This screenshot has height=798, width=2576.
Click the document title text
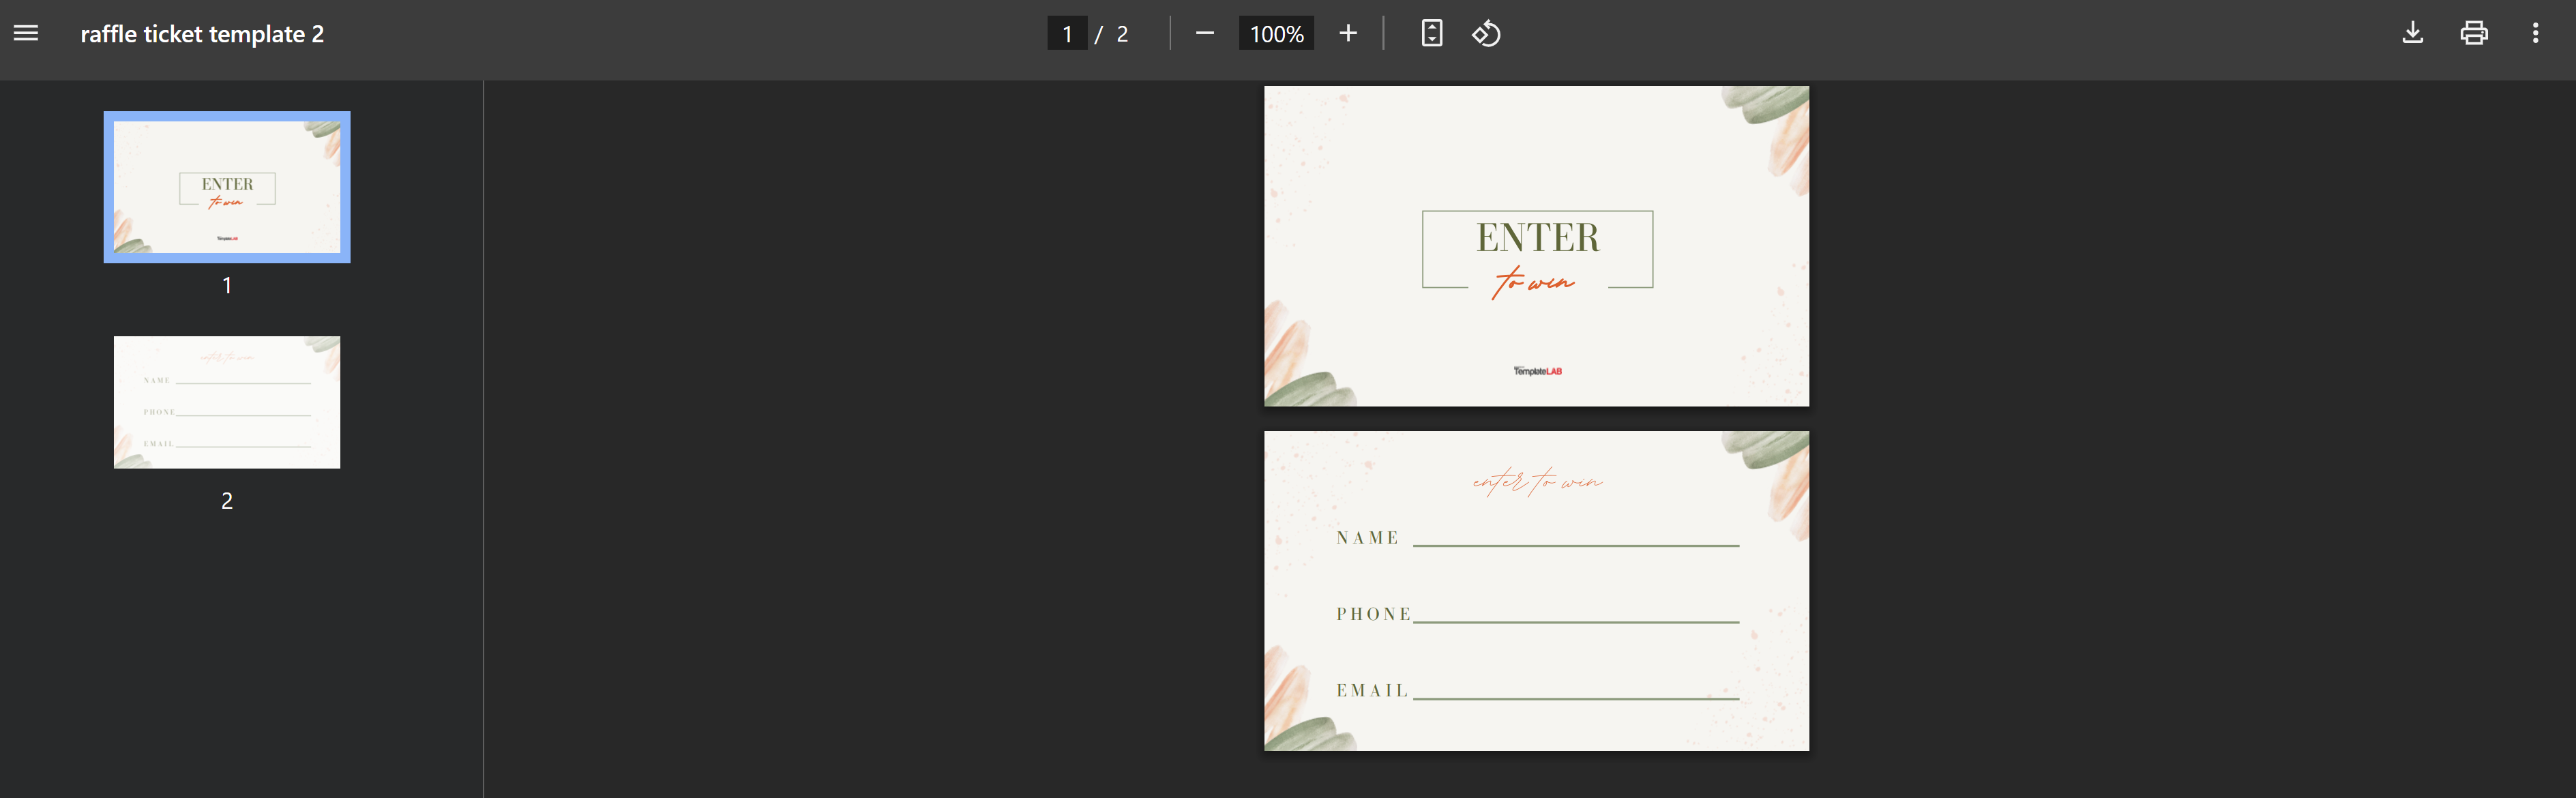[x=202, y=34]
